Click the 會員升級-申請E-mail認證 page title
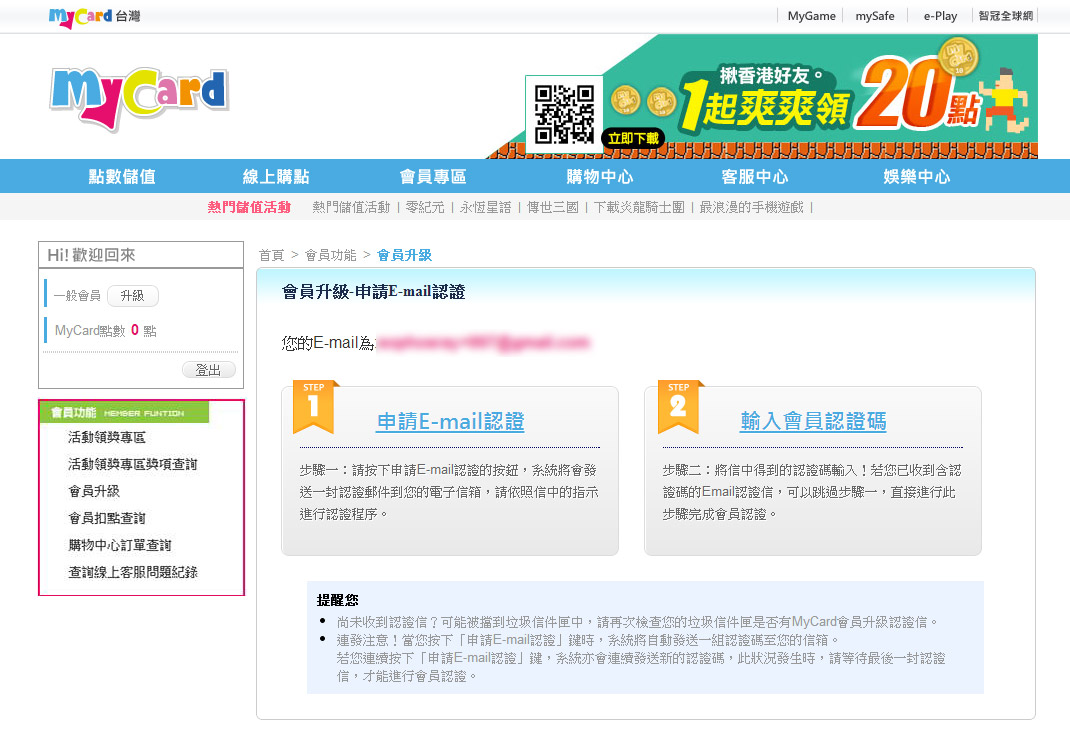The width and height of the screenshot is (1070, 740). (373, 292)
